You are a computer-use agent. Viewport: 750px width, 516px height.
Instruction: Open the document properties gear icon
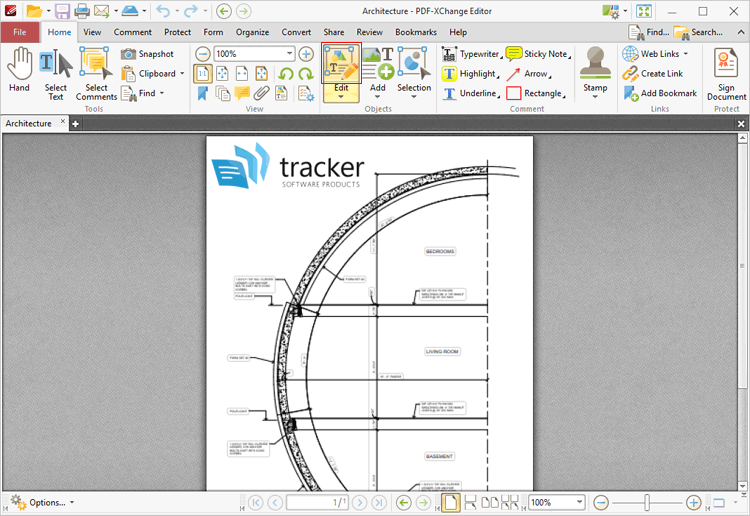305,94
